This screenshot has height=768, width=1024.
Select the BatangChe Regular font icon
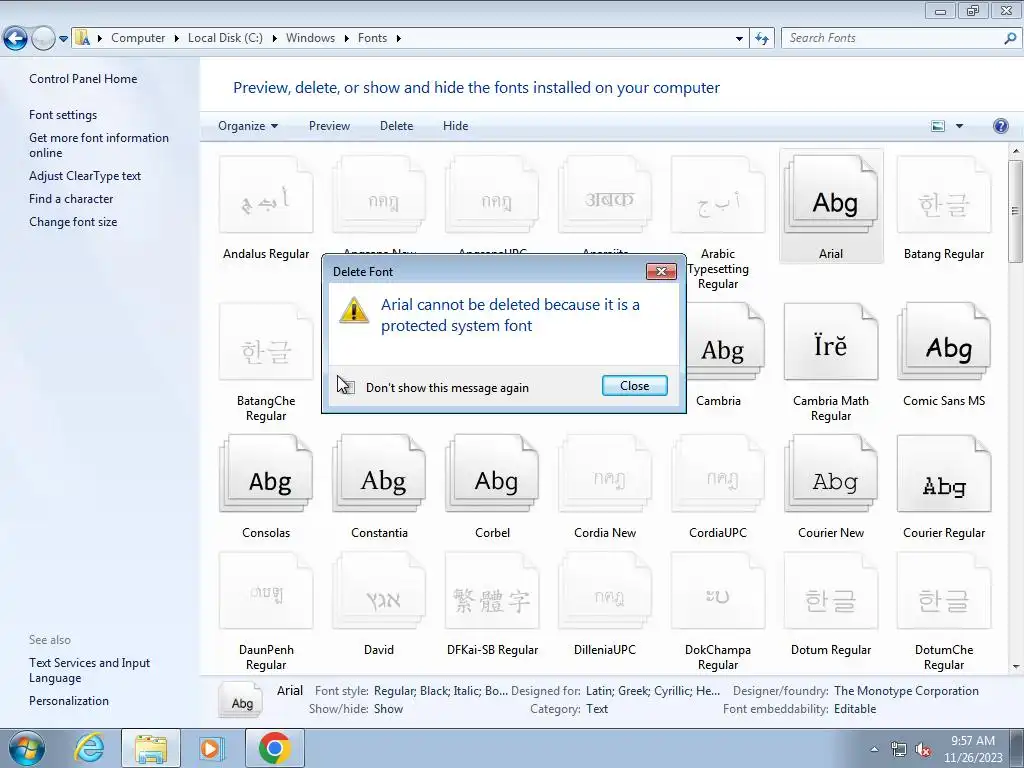point(266,342)
